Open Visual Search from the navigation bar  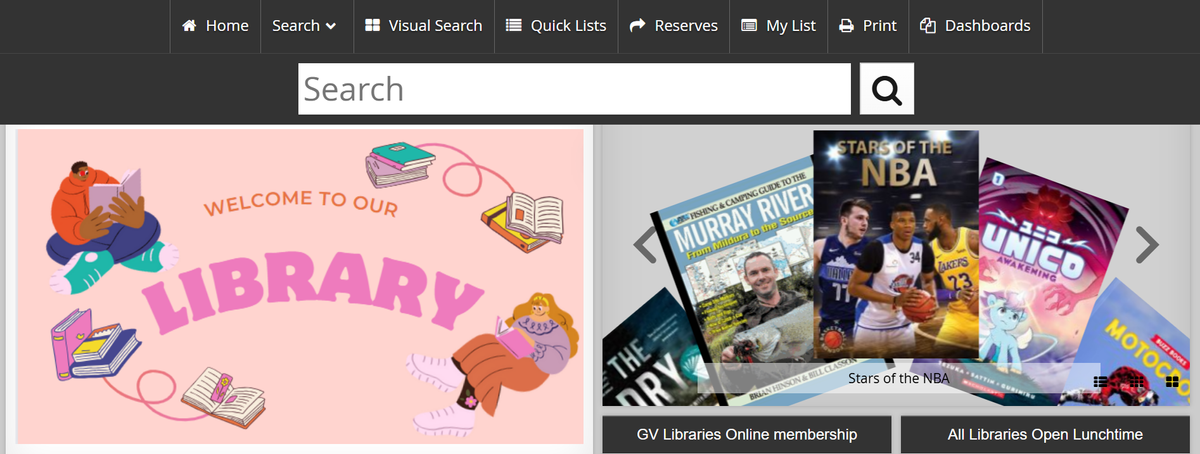(423, 26)
